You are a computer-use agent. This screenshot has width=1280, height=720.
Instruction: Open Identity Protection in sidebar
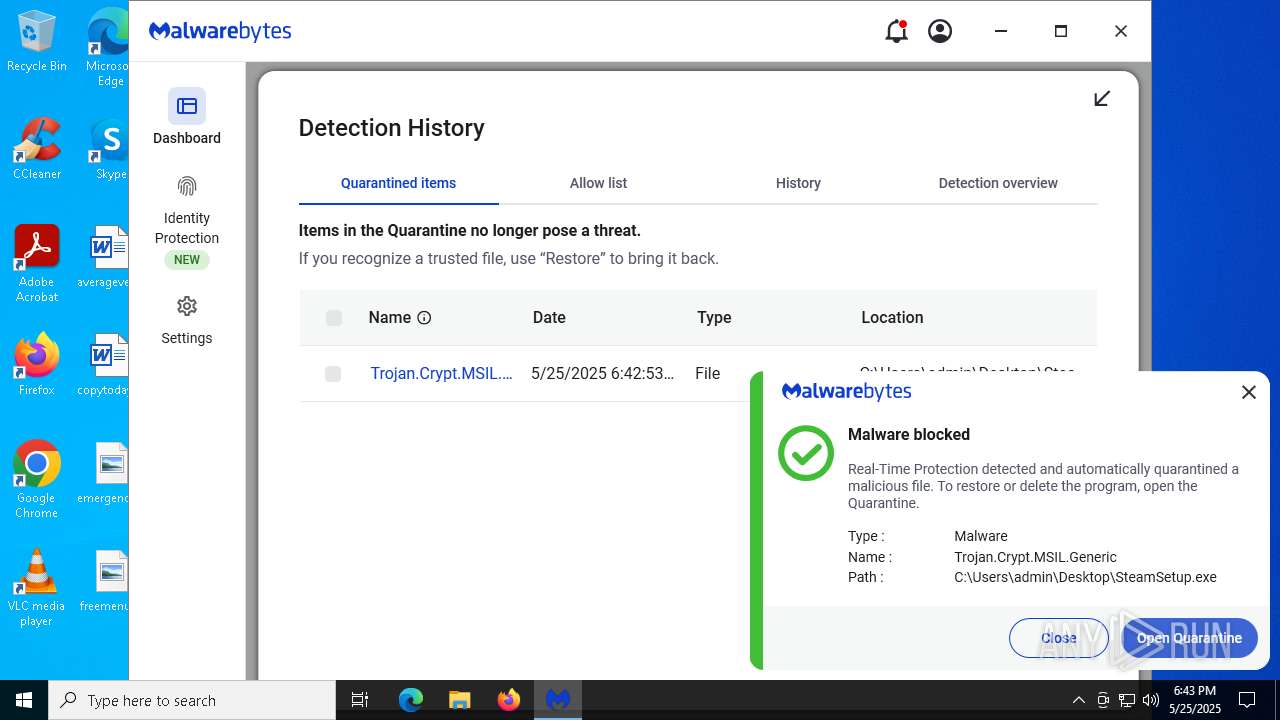(187, 222)
